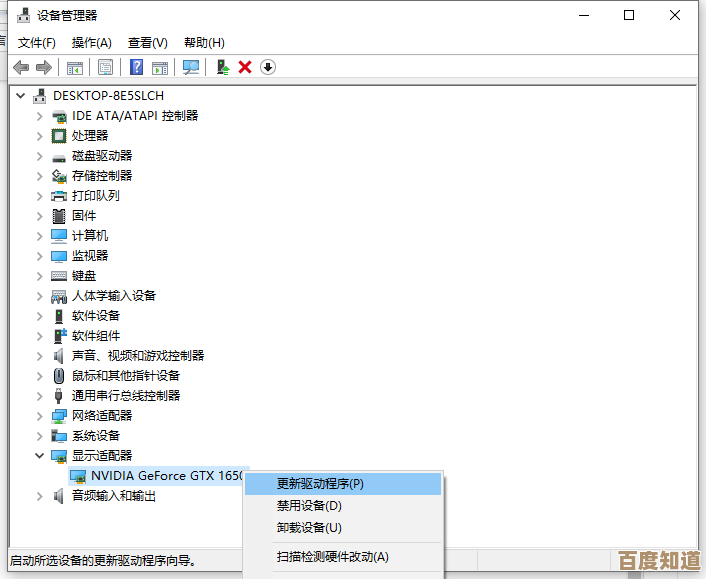Collapse the DESKTOP-8E5SLCH root node
This screenshot has height=579, width=706.
[21, 95]
